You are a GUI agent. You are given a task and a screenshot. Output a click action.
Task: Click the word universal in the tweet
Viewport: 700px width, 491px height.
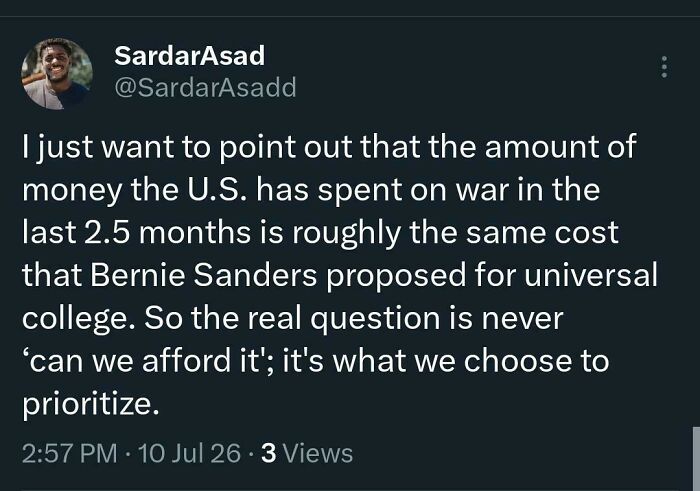coord(591,275)
